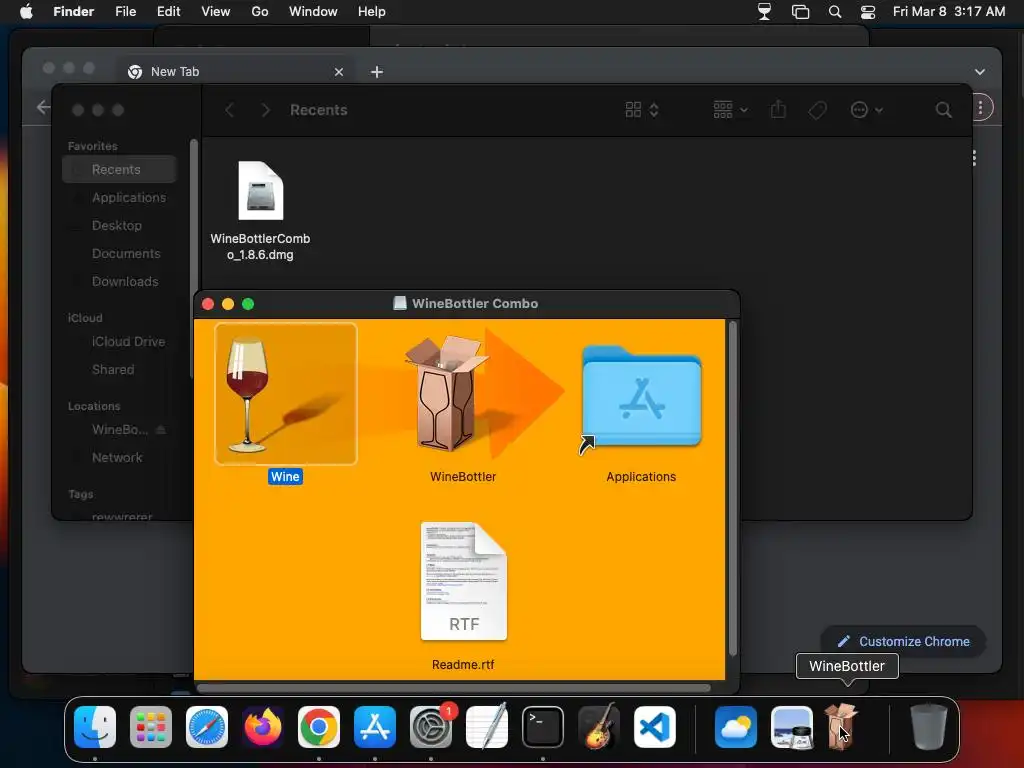Open the Go menu

[260, 12]
